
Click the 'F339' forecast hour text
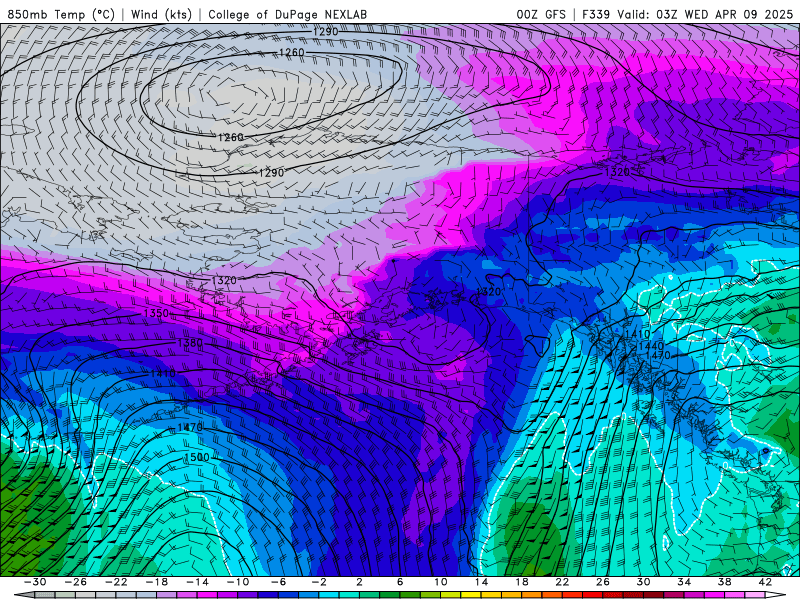[x=595, y=14]
